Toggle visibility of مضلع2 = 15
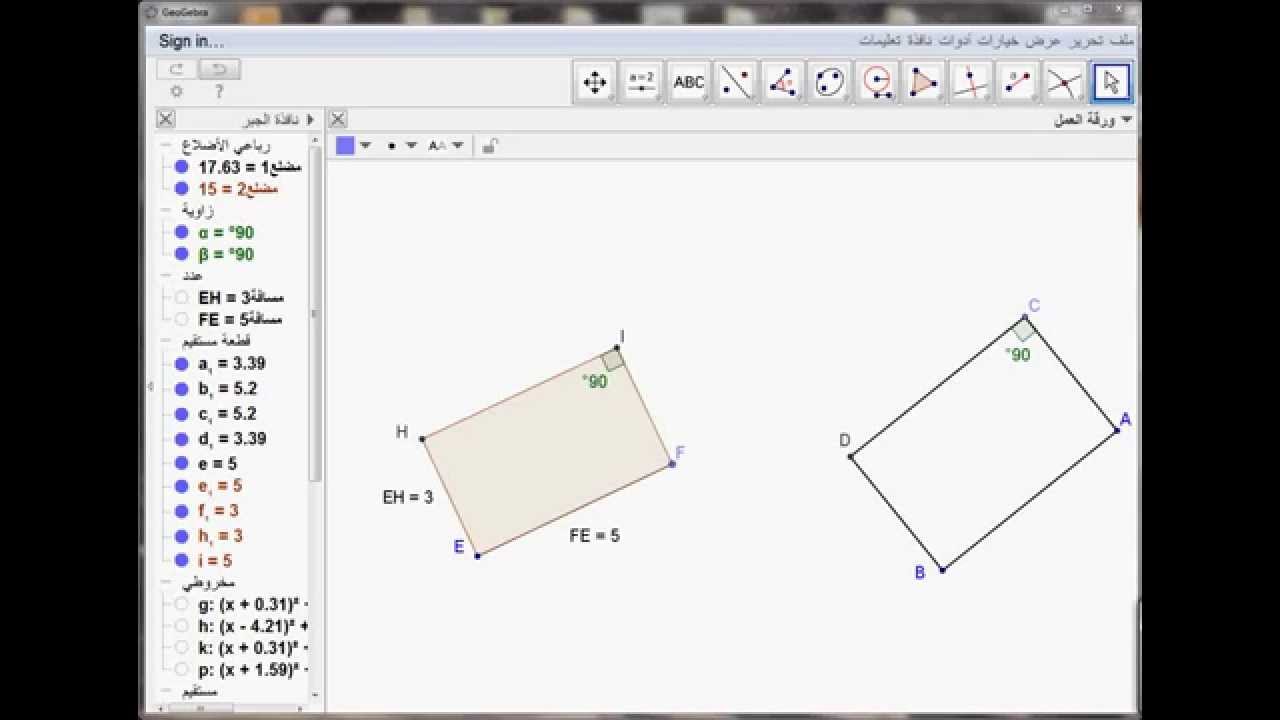Screen dimensions: 1280x720 181,188
